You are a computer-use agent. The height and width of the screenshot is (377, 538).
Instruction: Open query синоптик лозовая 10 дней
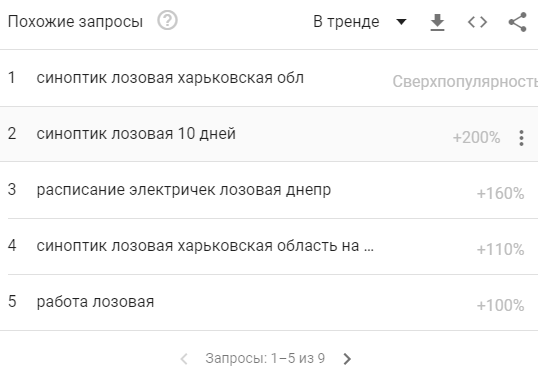tap(136, 134)
